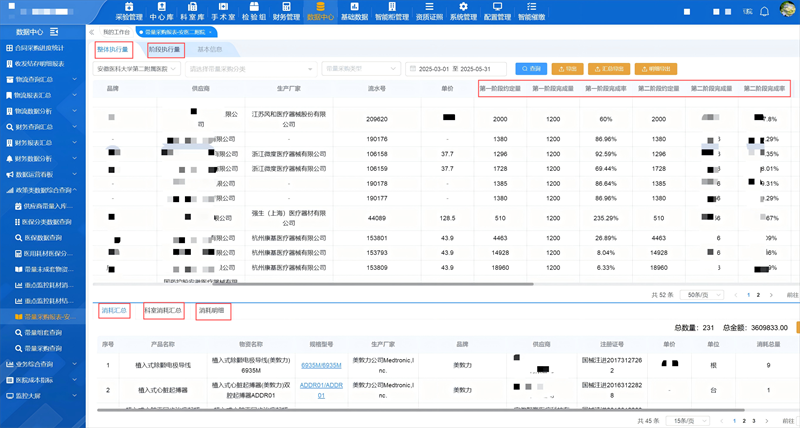Open 带量明细查询 submenu item
This screenshot has width=800, height=428.
(39, 333)
